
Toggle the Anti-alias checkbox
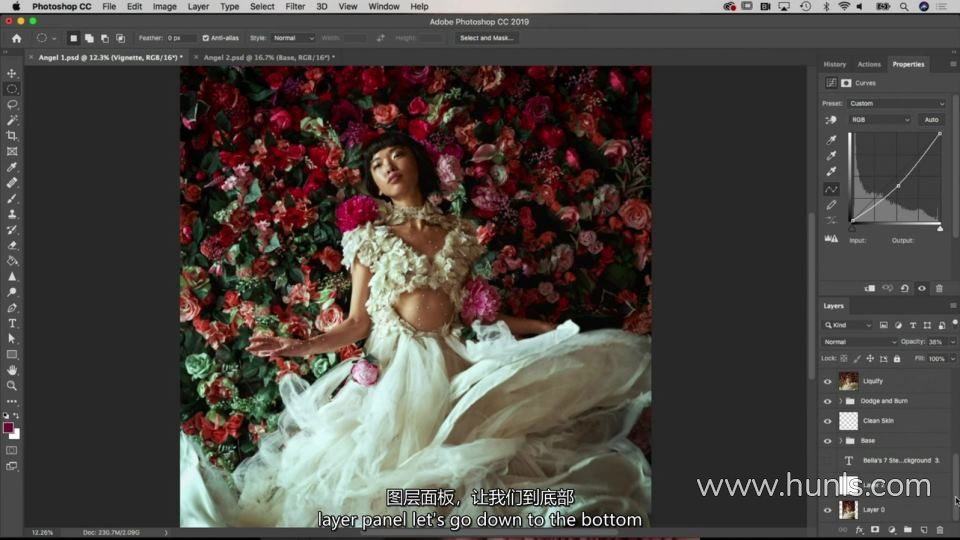point(206,38)
